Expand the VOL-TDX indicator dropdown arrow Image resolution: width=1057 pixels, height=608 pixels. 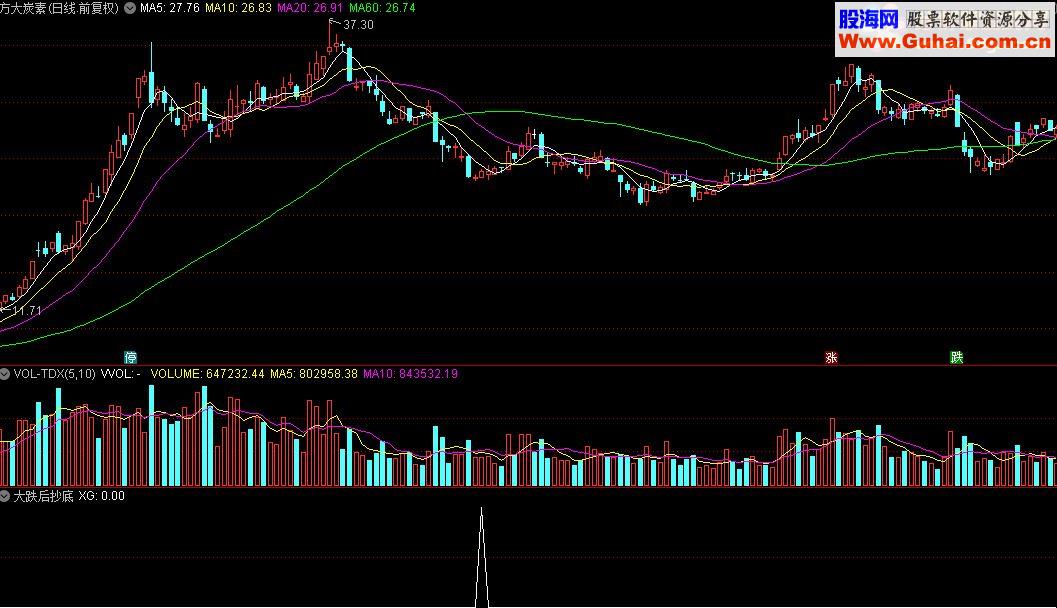click(5, 373)
